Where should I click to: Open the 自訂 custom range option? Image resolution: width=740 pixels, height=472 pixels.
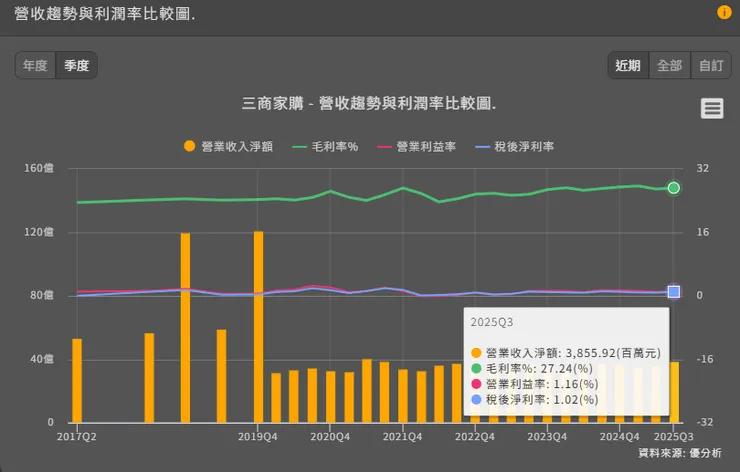pos(711,65)
